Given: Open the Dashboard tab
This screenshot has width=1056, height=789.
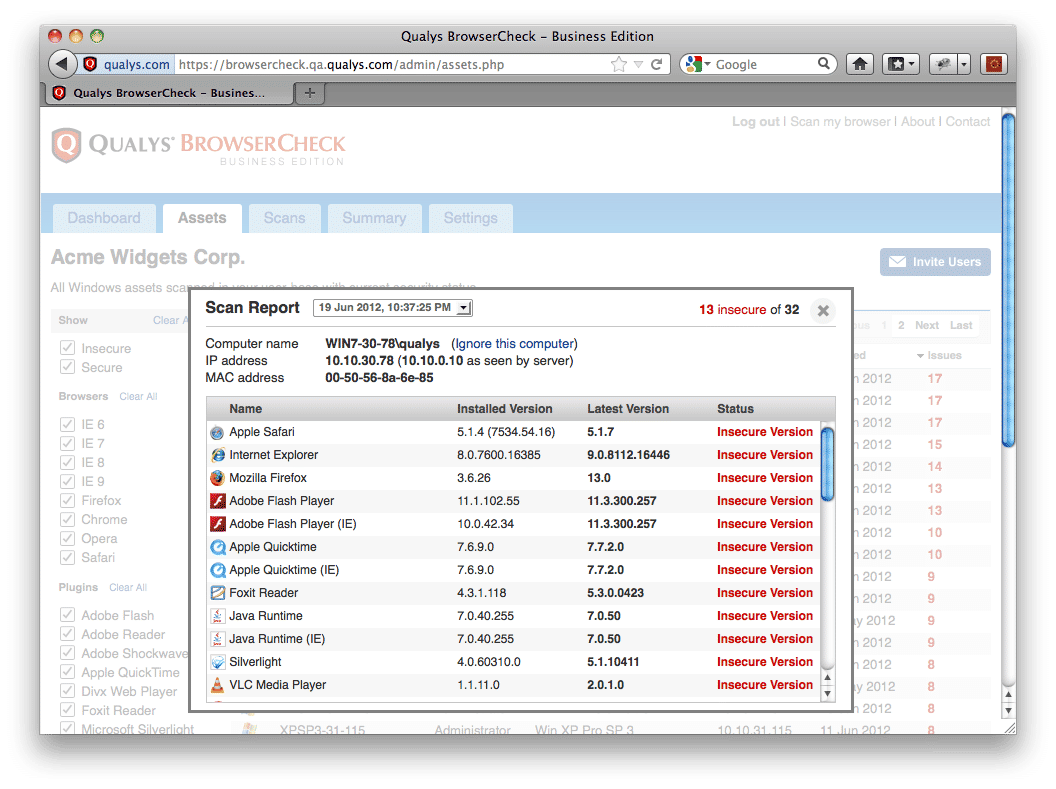Looking at the screenshot, I should (104, 218).
